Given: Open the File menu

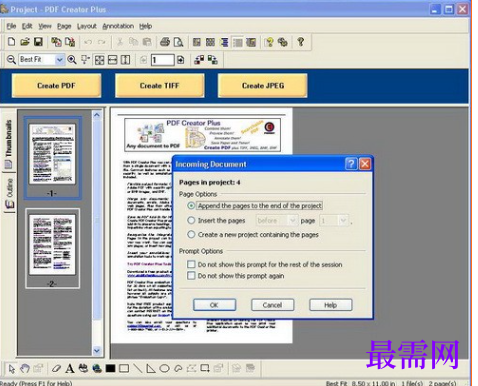Looking at the screenshot, I should tap(11, 26).
